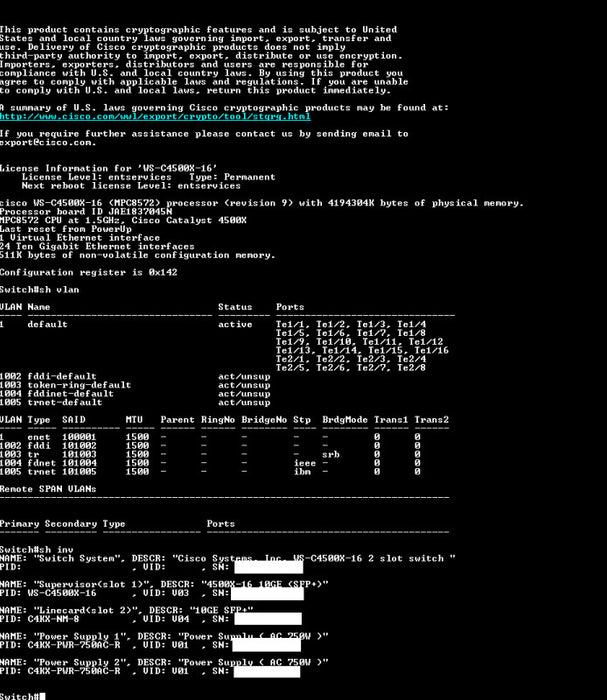Click the 'fddi-default' VLAN name

click(x=62, y=376)
